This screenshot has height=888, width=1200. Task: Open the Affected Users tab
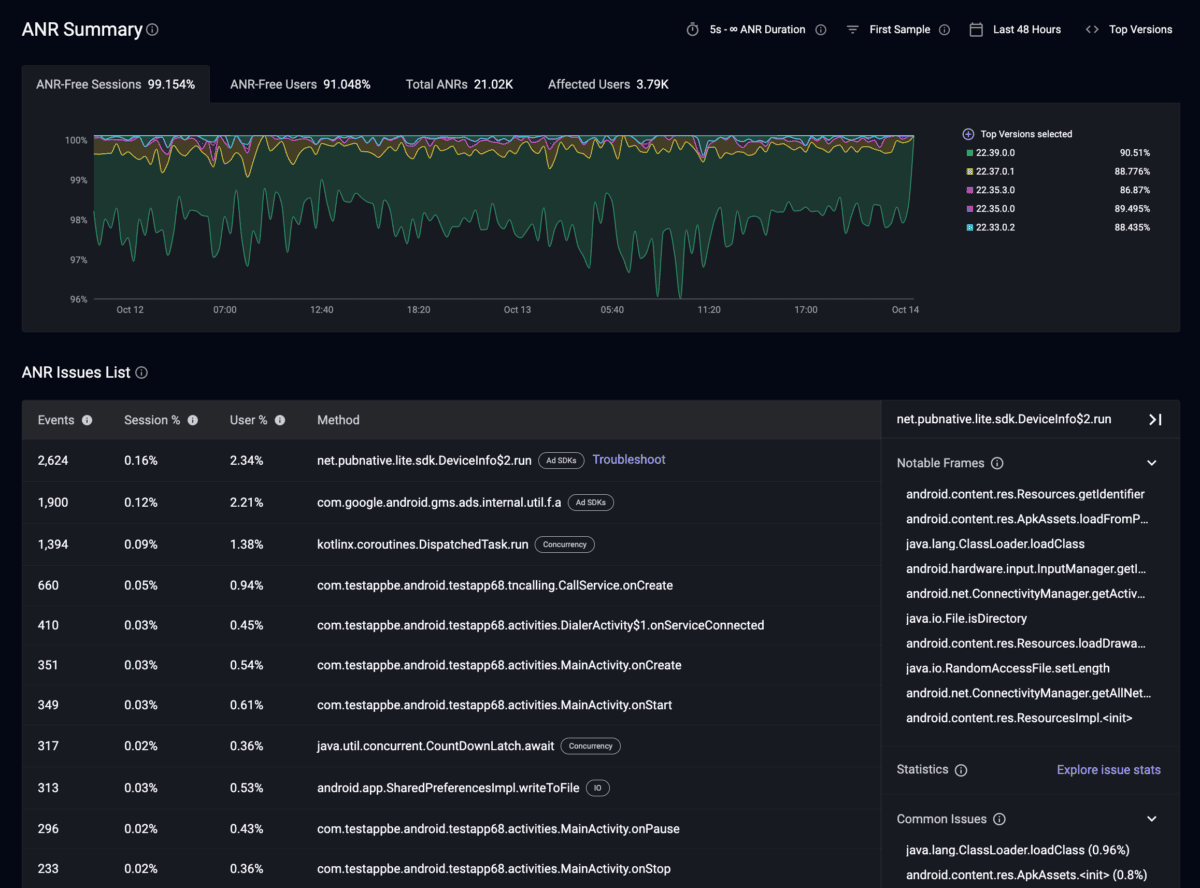[608, 85]
